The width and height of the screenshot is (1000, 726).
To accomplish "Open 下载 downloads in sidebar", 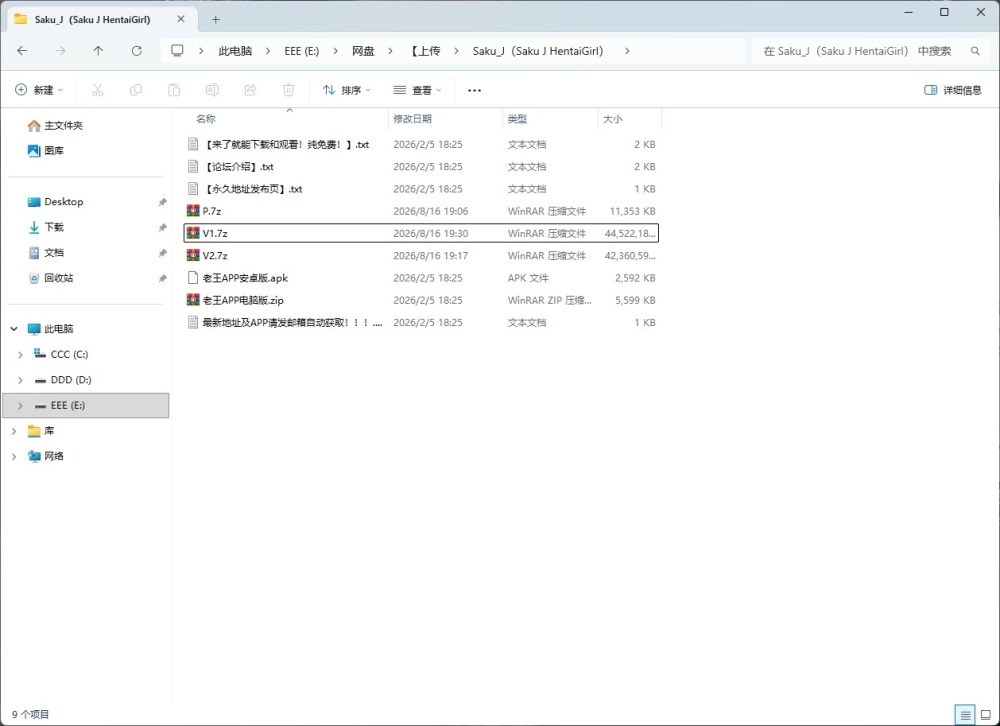I will click(46, 227).
